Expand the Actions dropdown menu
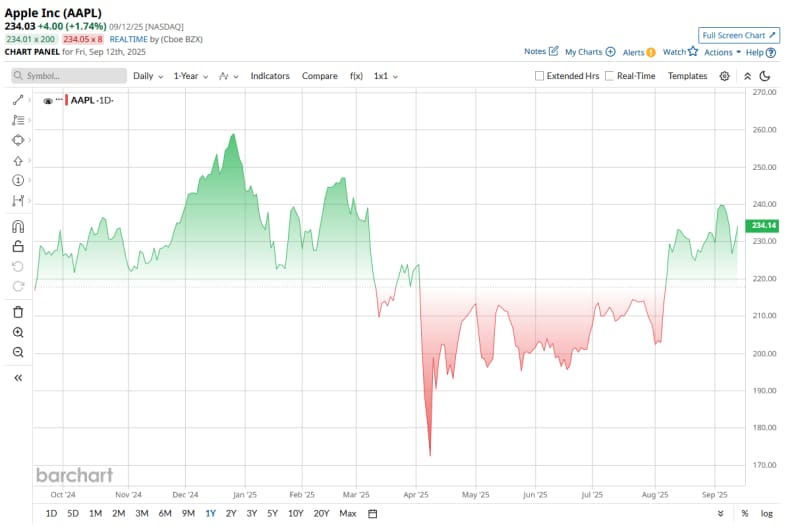Image resolution: width=800 pixels, height=531 pixels. click(722, 52)
